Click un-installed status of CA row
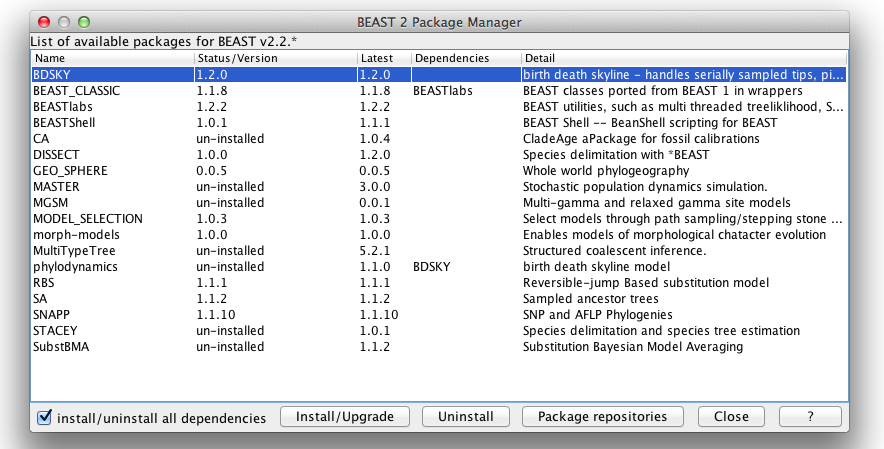 tap(230, 139)
